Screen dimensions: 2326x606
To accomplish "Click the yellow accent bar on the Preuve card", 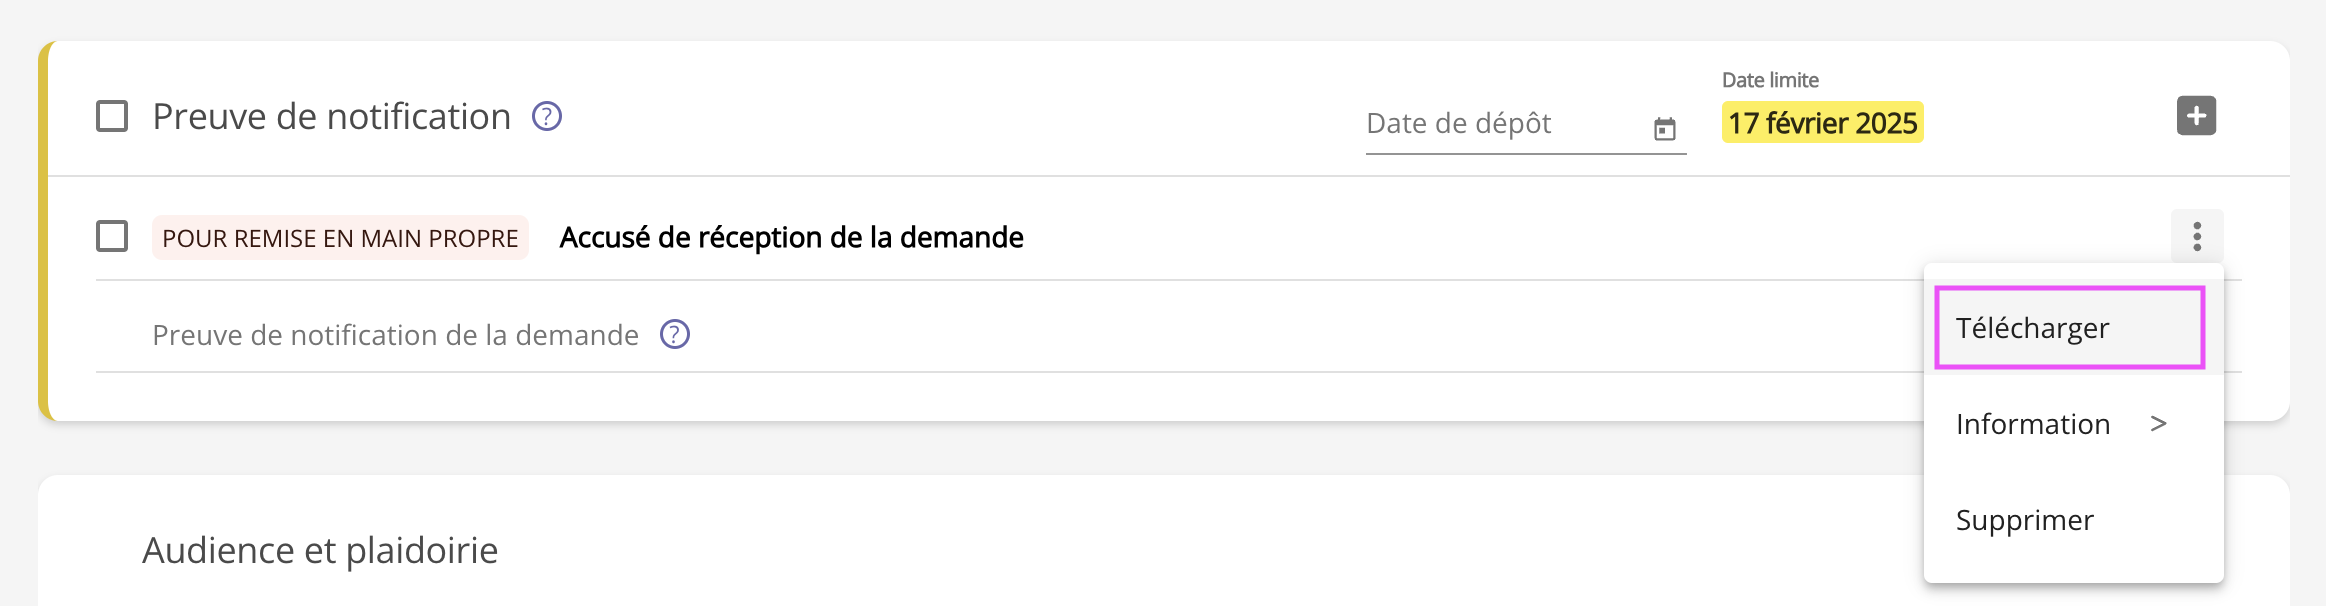I will click(43, 231).
